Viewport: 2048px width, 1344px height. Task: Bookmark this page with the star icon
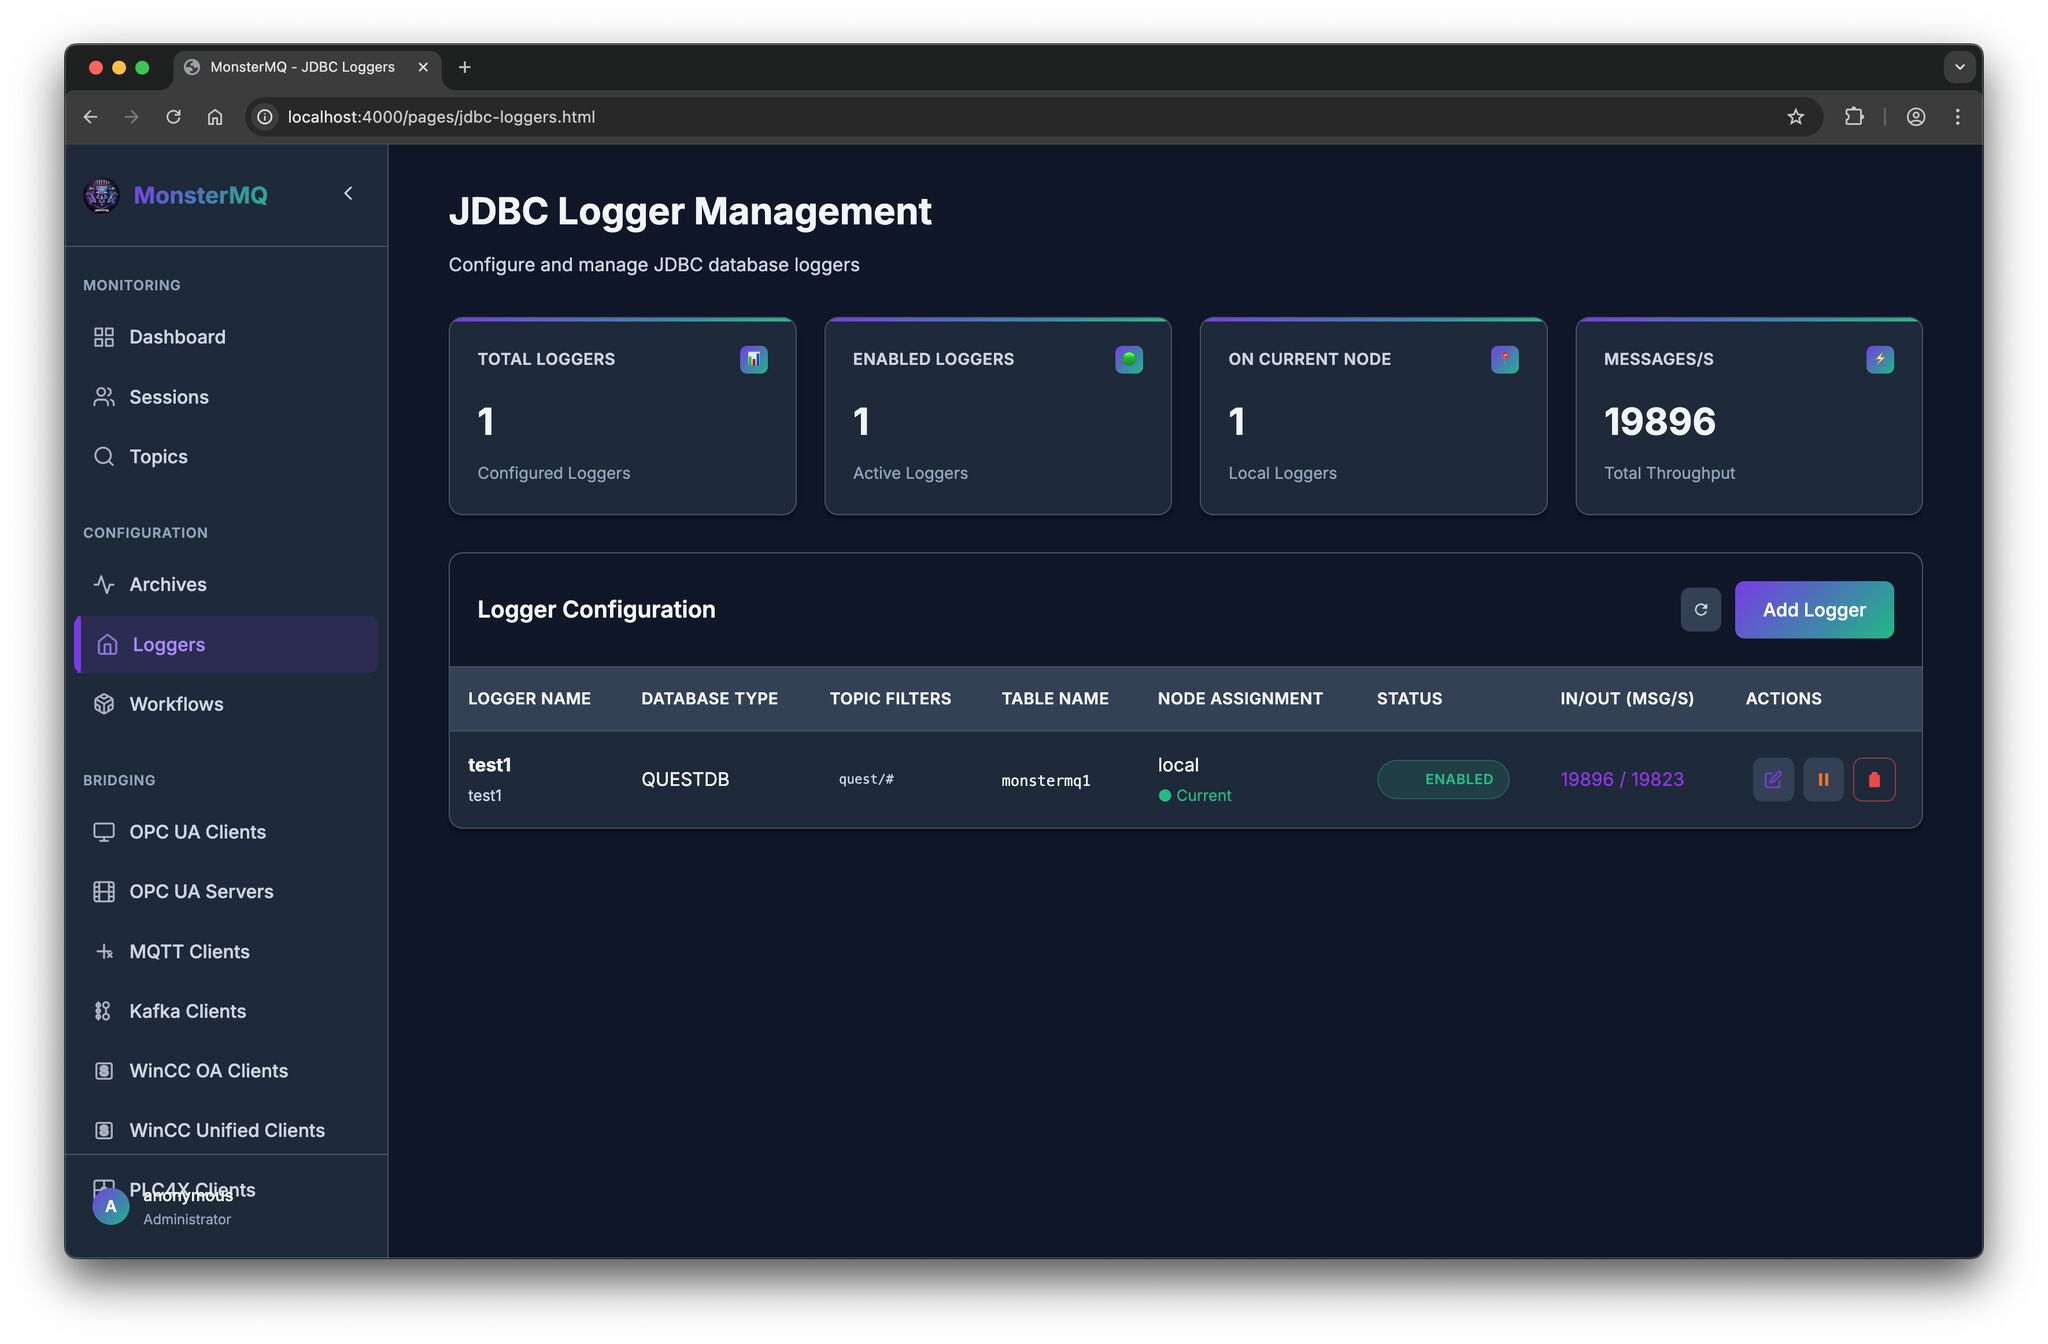tap(1795, 117)
